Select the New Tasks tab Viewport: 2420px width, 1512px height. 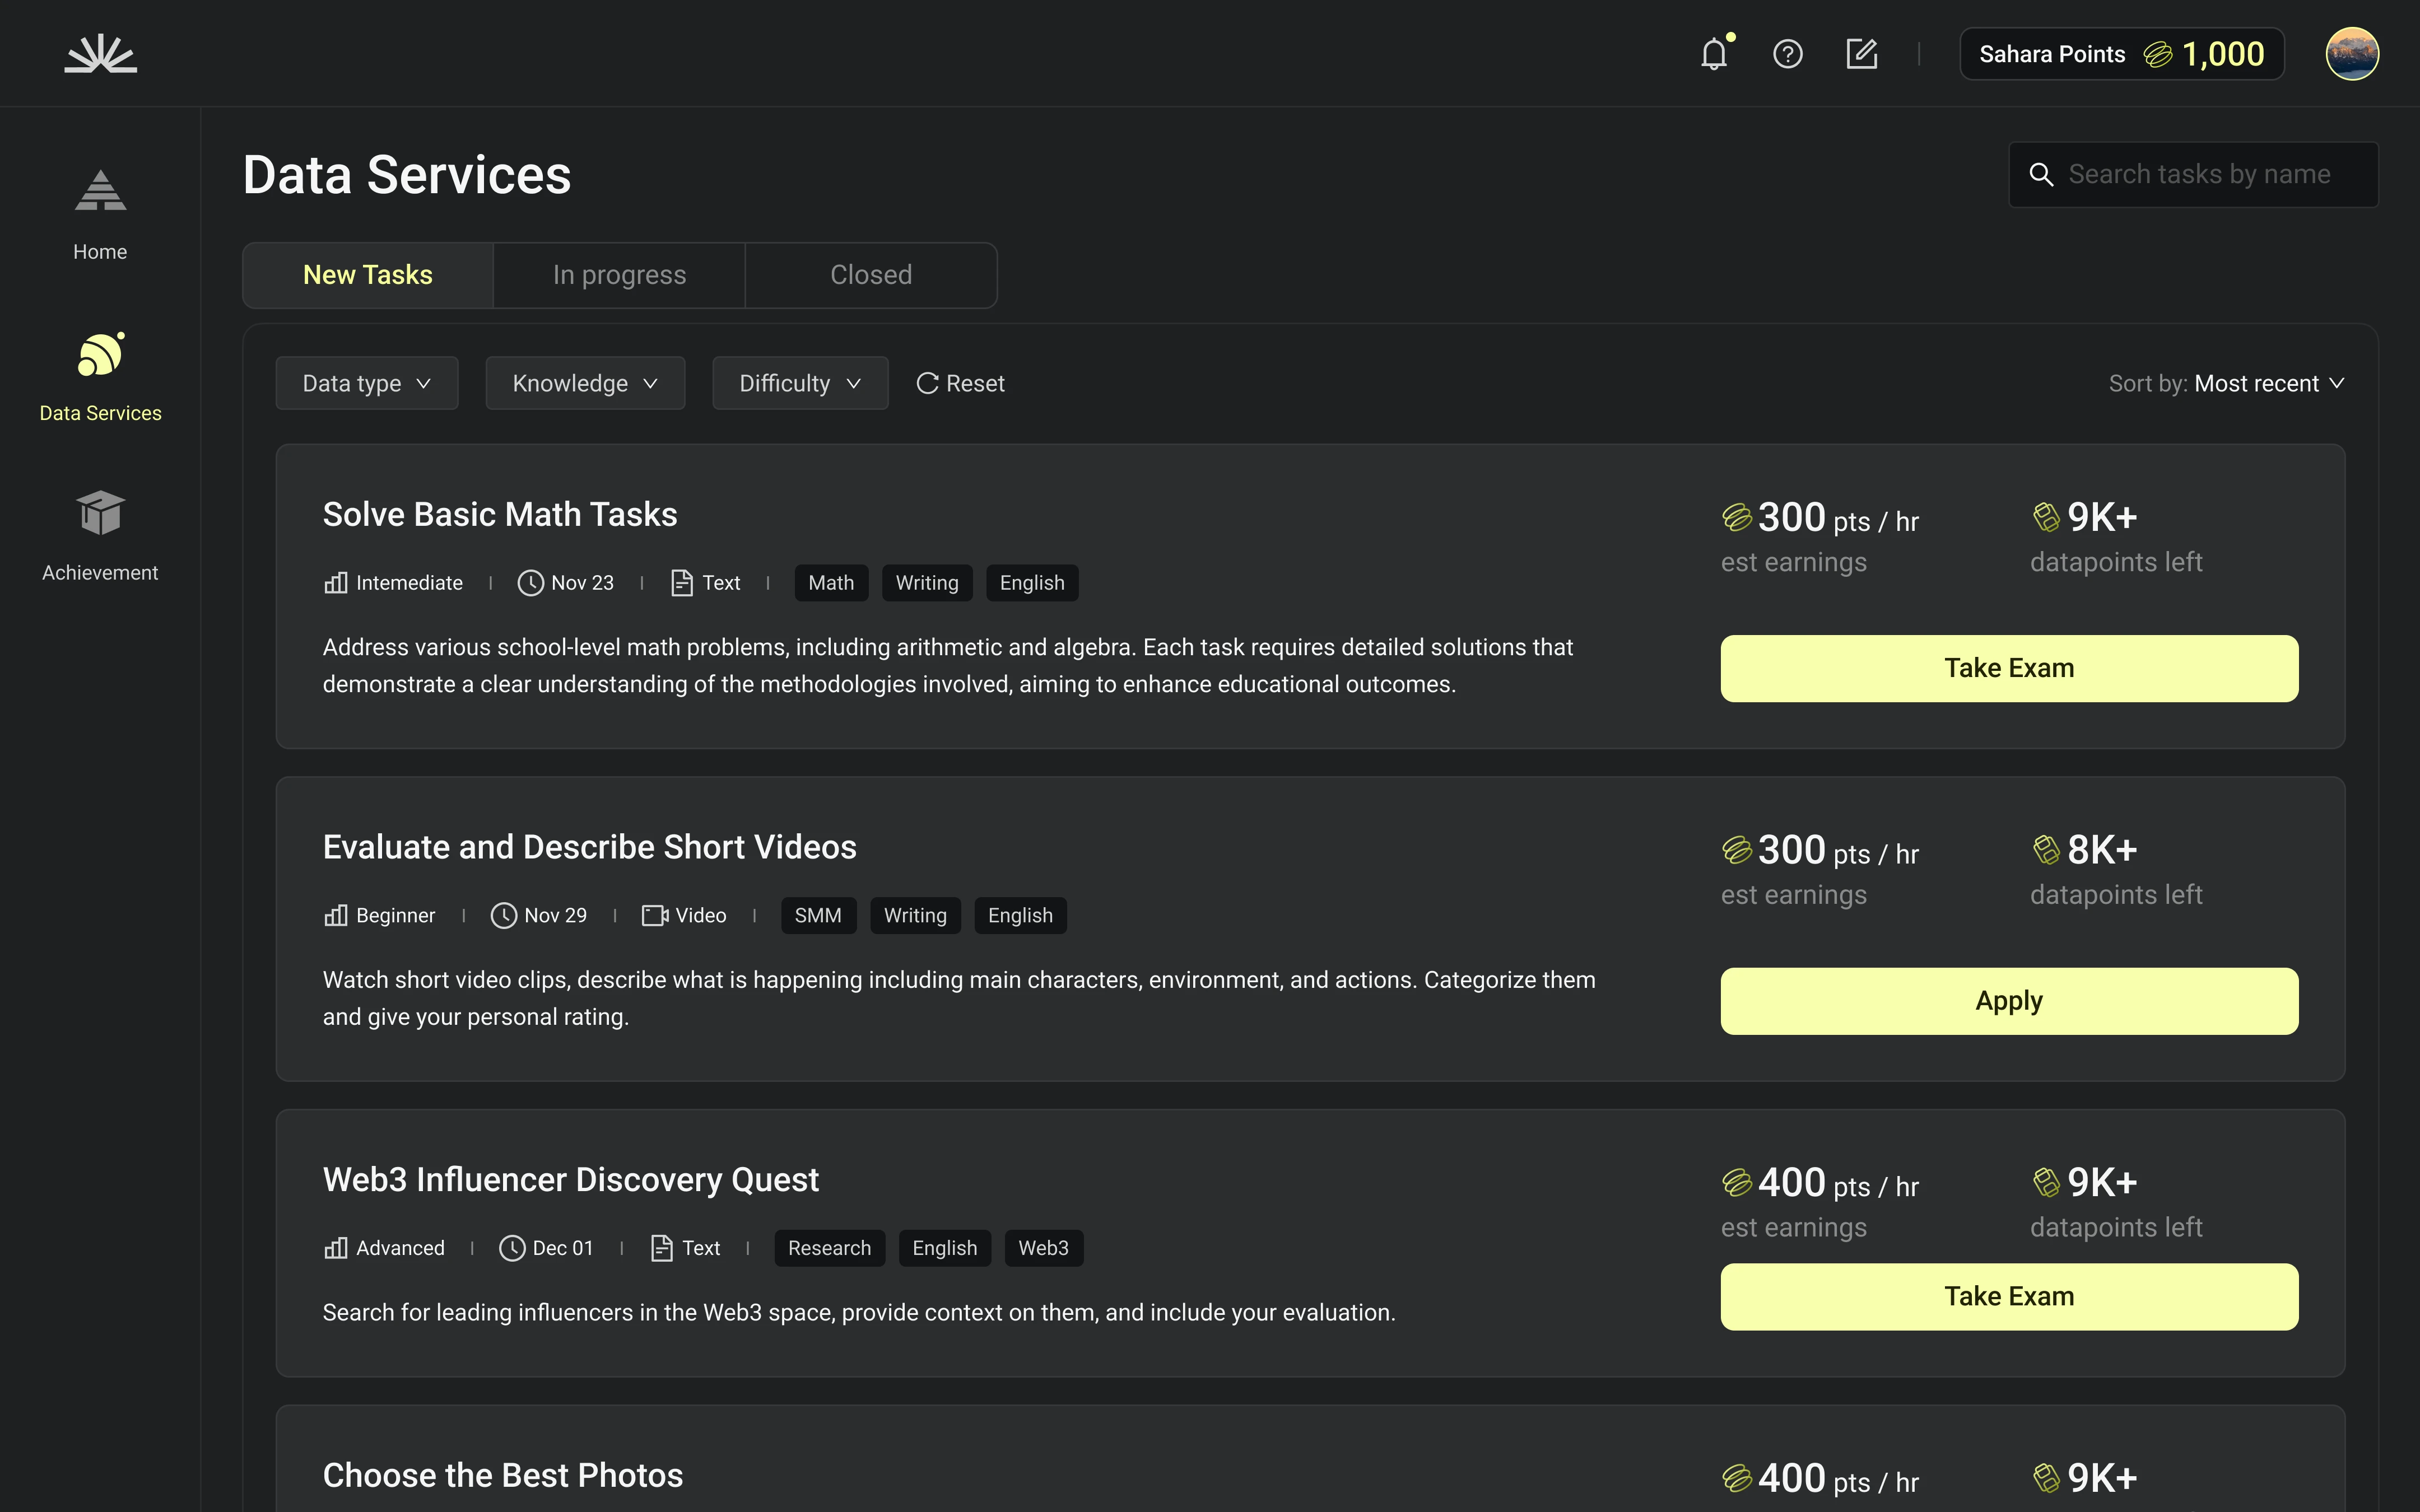(368, 275)
